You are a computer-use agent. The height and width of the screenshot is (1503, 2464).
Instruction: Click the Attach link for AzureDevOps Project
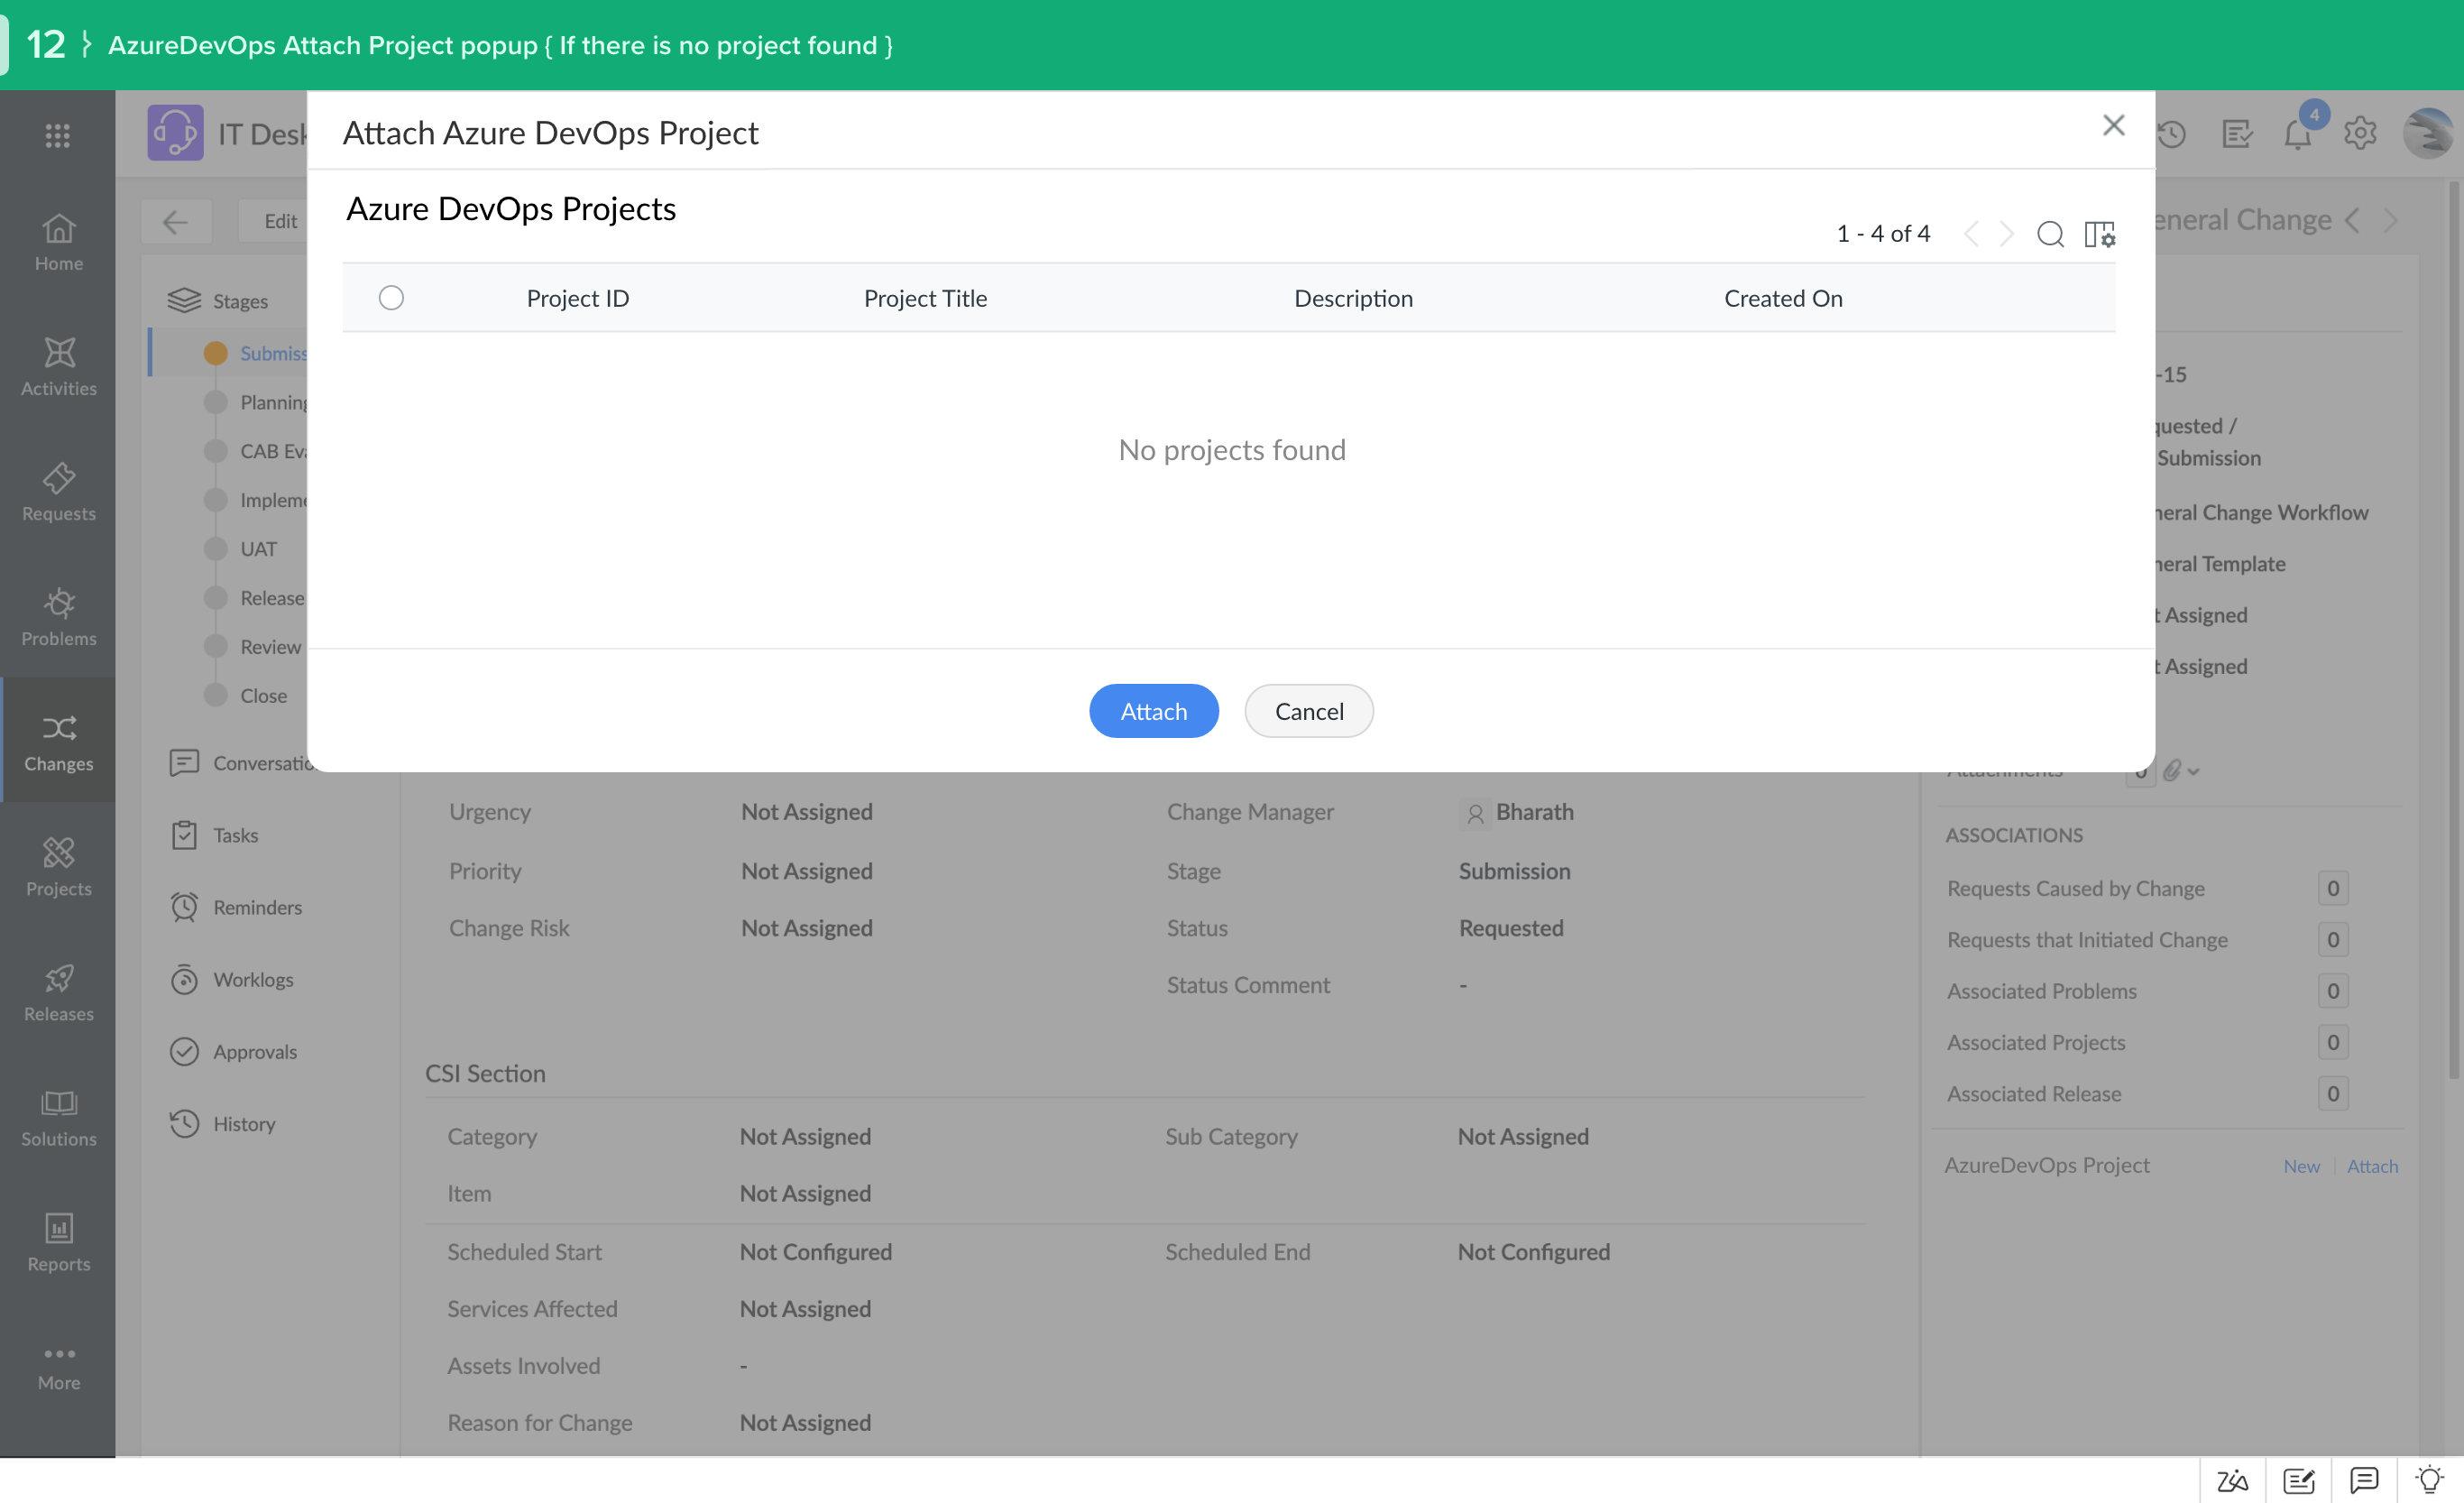click(2372, 1166)
